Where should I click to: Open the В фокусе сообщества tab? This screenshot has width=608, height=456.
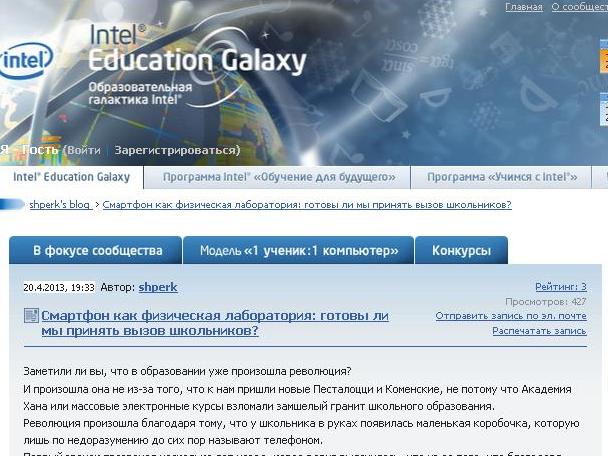point(96,250)
